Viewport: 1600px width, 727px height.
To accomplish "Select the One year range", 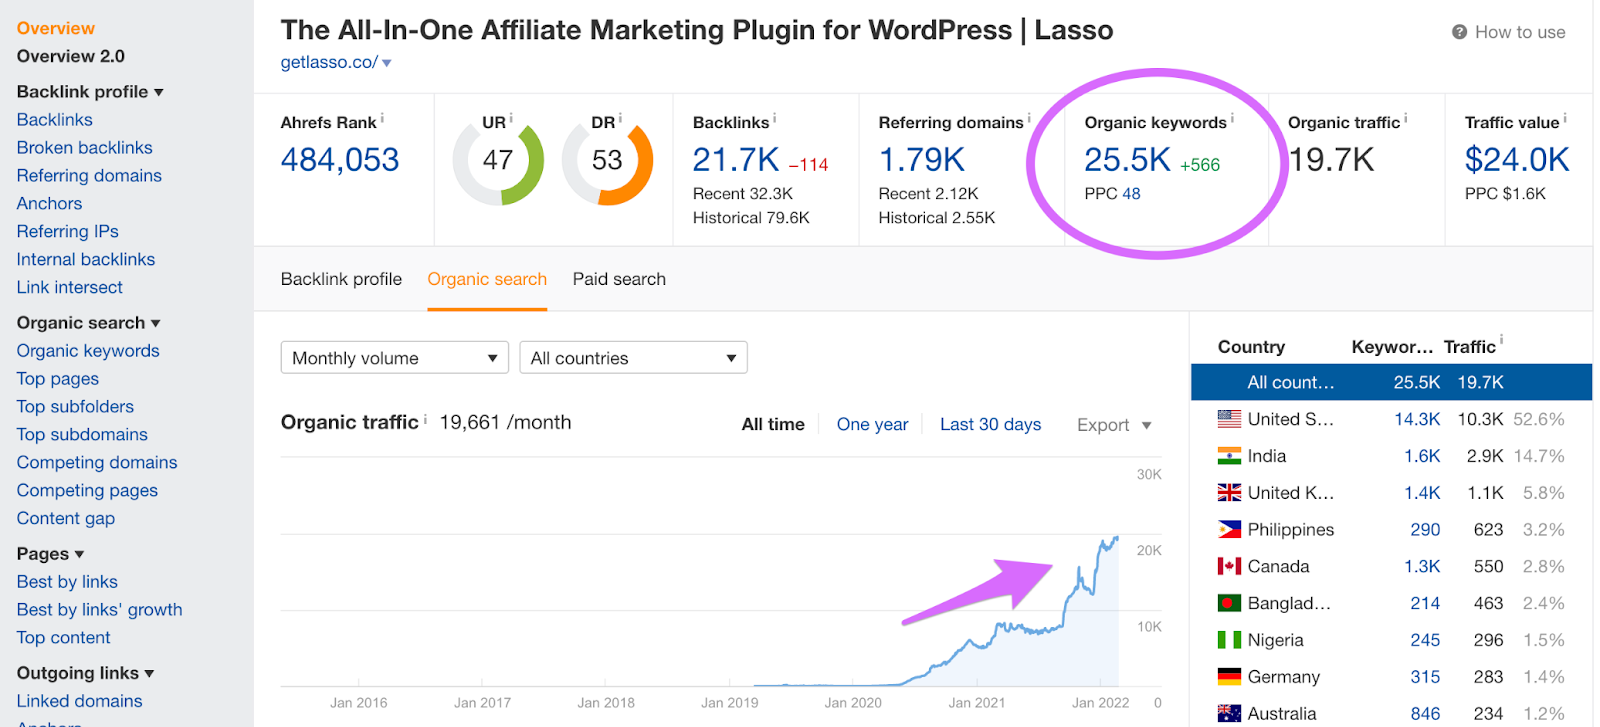I will pyautogui.click(x=872, y=424).
